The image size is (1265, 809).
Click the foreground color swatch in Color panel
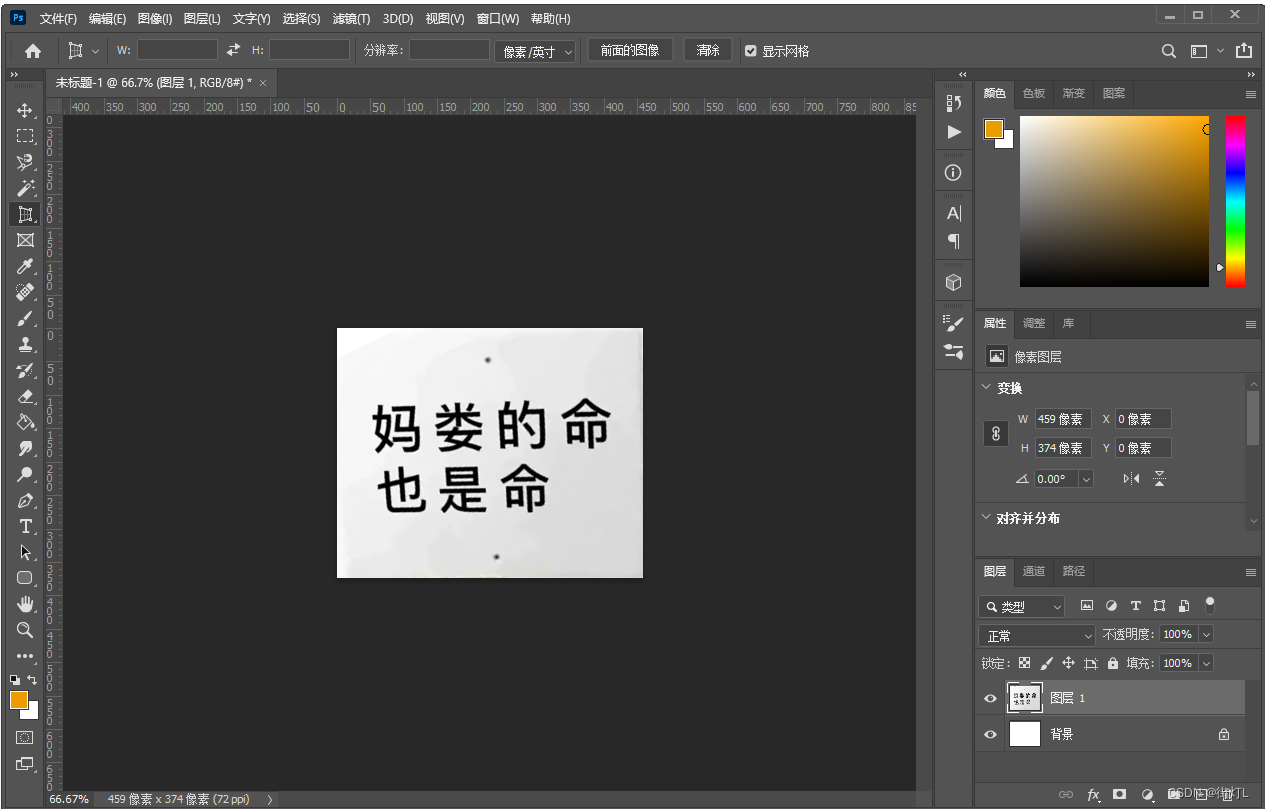[x=993, y=129]
